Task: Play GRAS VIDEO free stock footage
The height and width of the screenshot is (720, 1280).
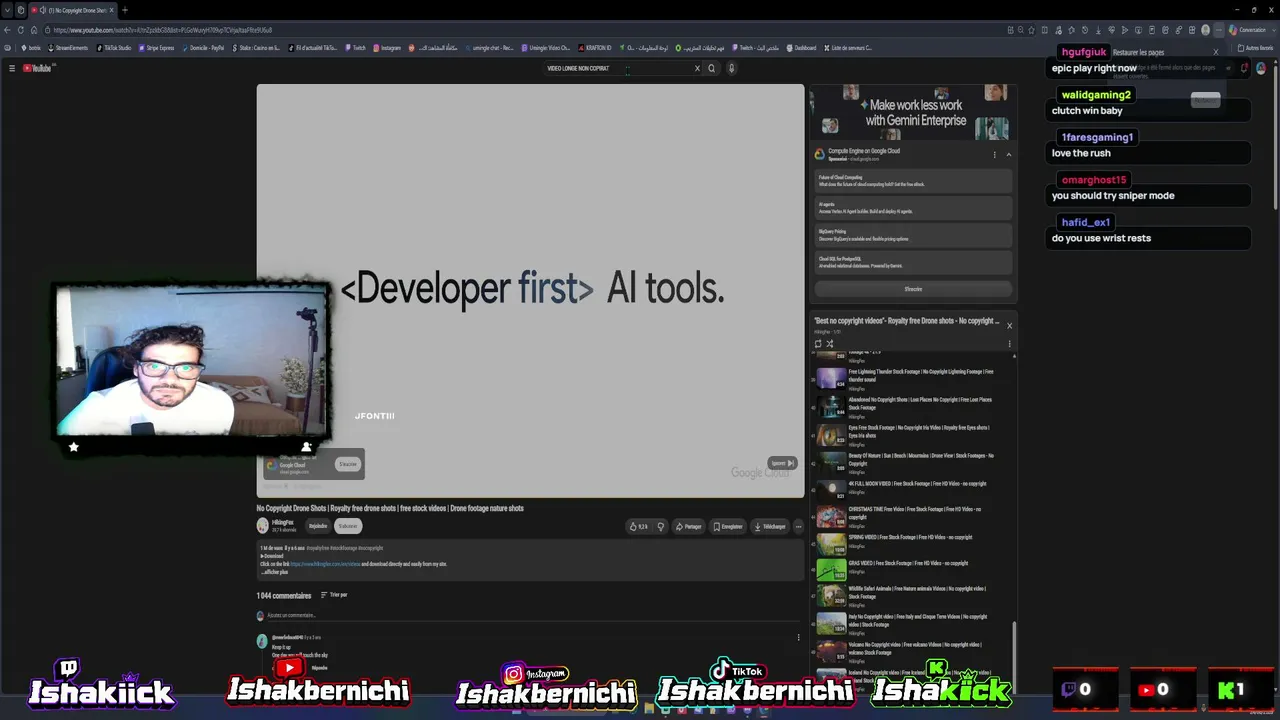Action: tap(912, 569)
